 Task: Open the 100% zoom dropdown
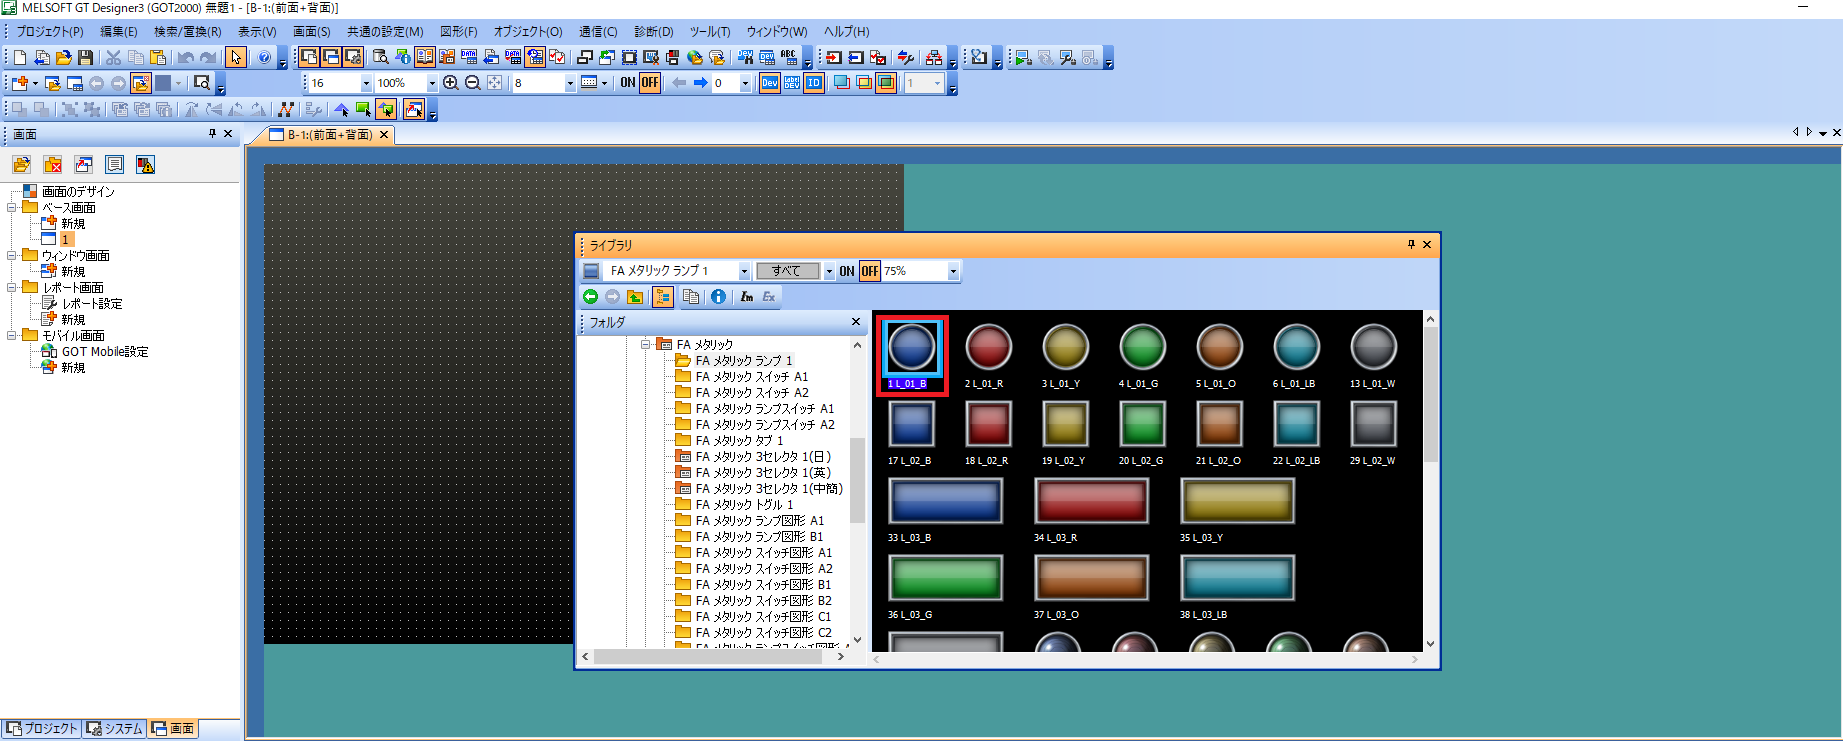[x=432, y=83]
